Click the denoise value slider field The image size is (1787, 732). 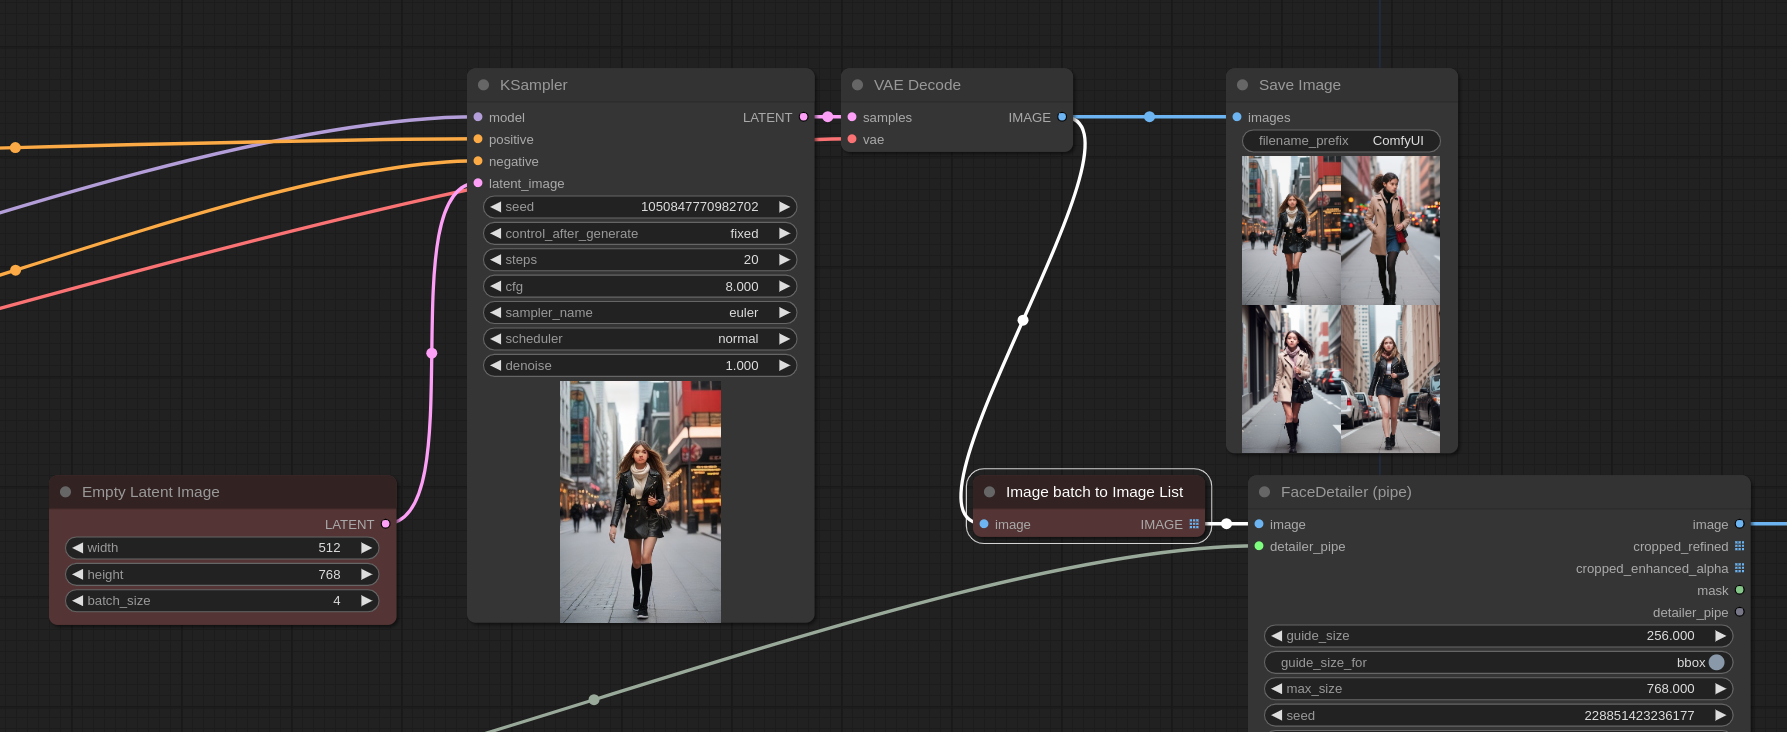tap(640, 366)
